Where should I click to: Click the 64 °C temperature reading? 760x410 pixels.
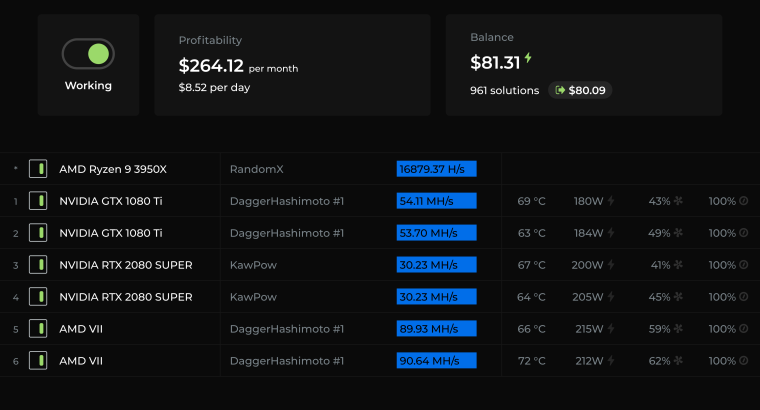[x=531, y=297]
